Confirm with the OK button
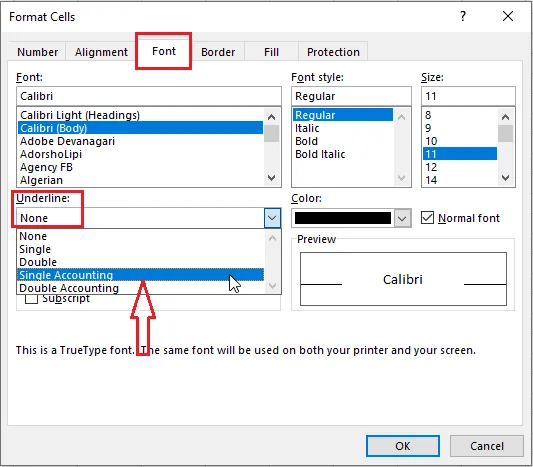 402,446
